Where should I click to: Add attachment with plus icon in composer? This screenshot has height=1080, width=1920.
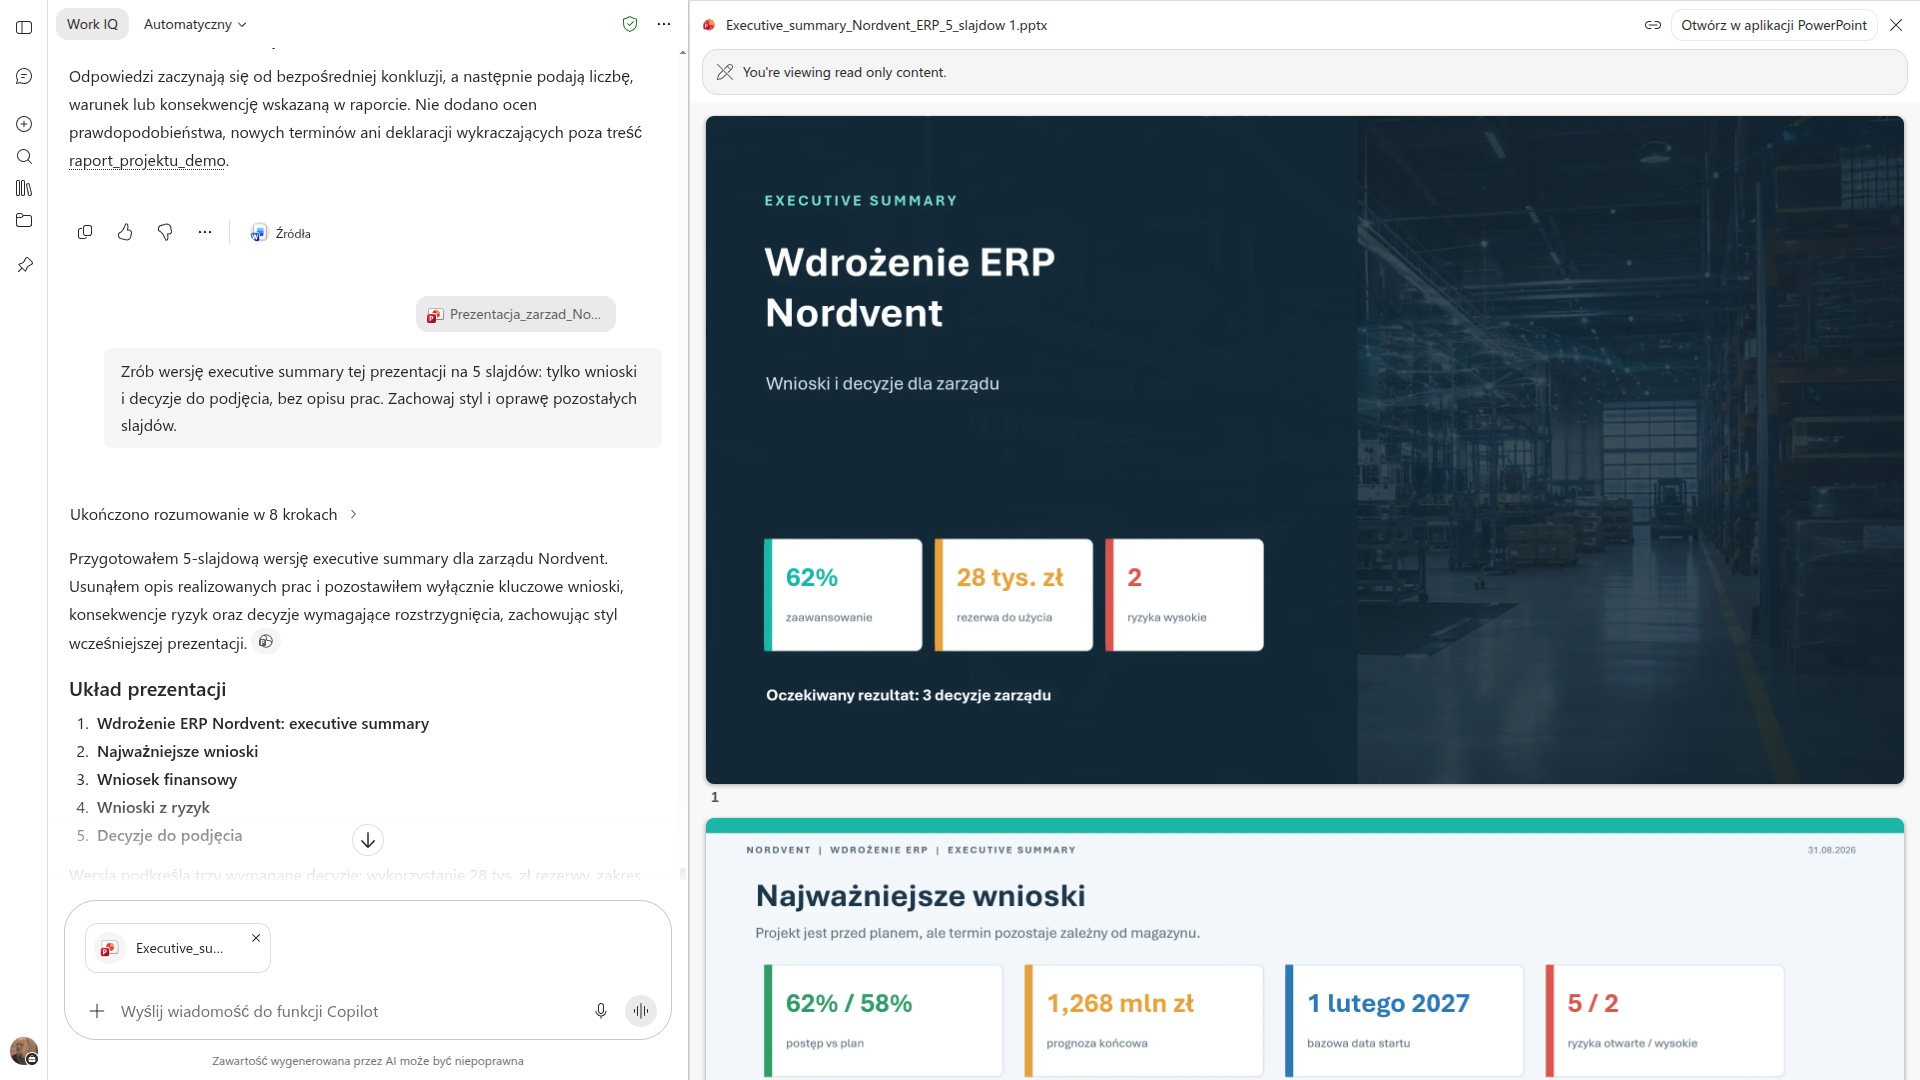(97, 1011)
